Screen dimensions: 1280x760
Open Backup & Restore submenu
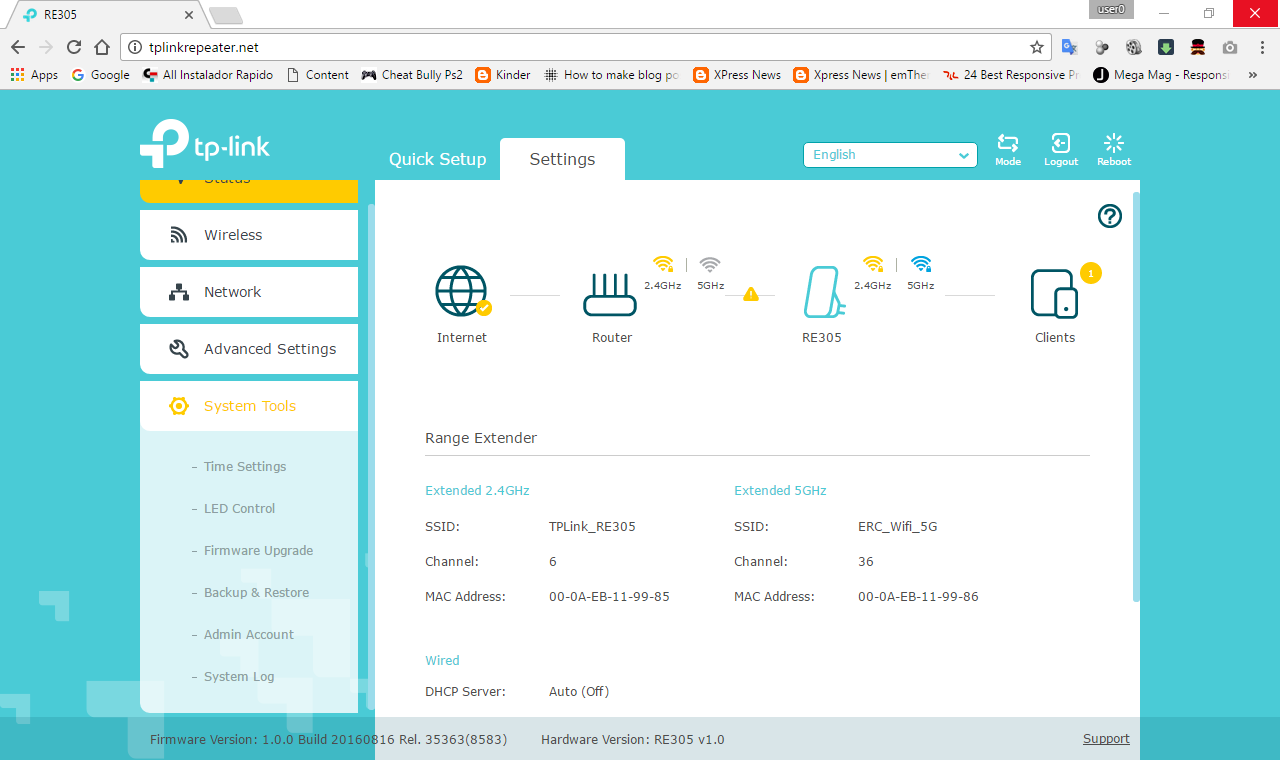point(256,593)
